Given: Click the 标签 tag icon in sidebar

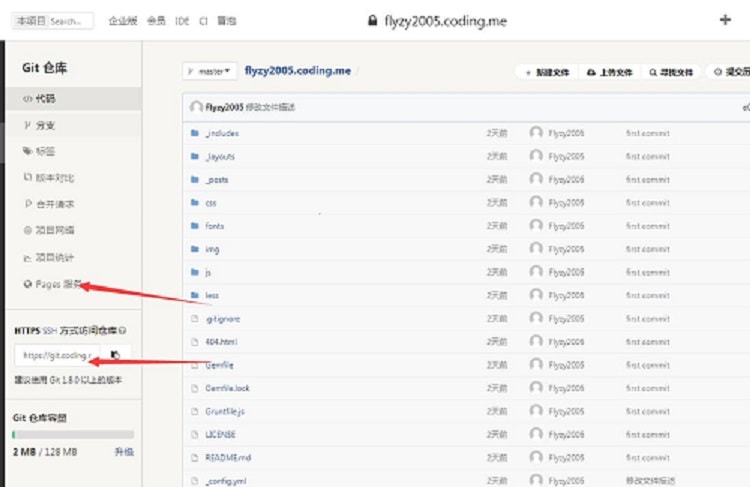Looking at the screenshot, I should coord(28,151).
